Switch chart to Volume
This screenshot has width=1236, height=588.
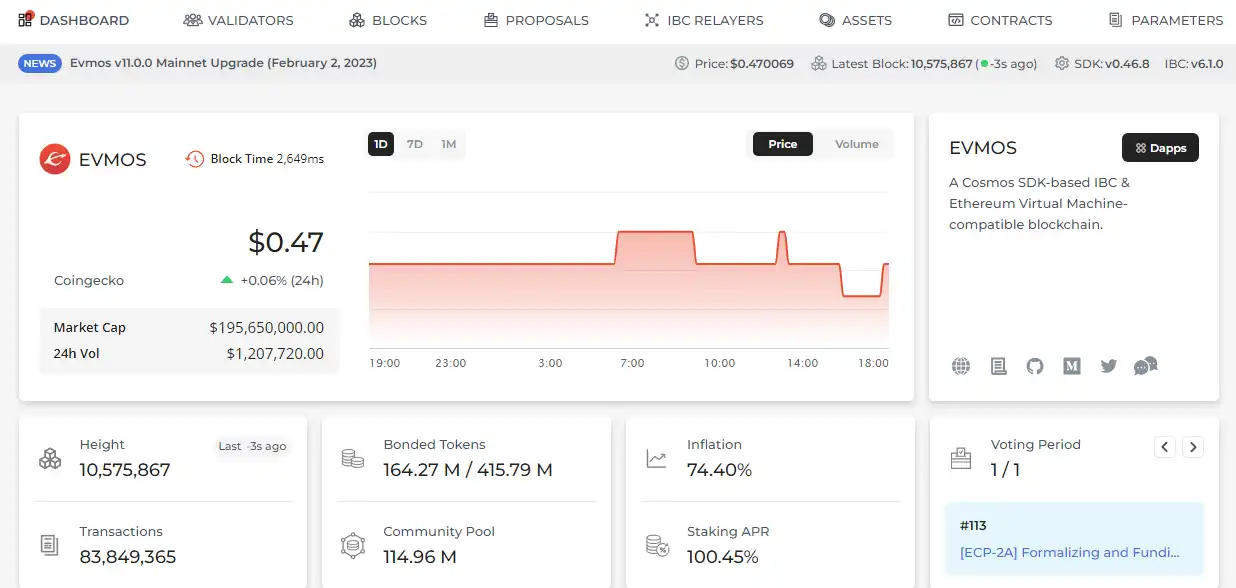[x=856, y=144]
